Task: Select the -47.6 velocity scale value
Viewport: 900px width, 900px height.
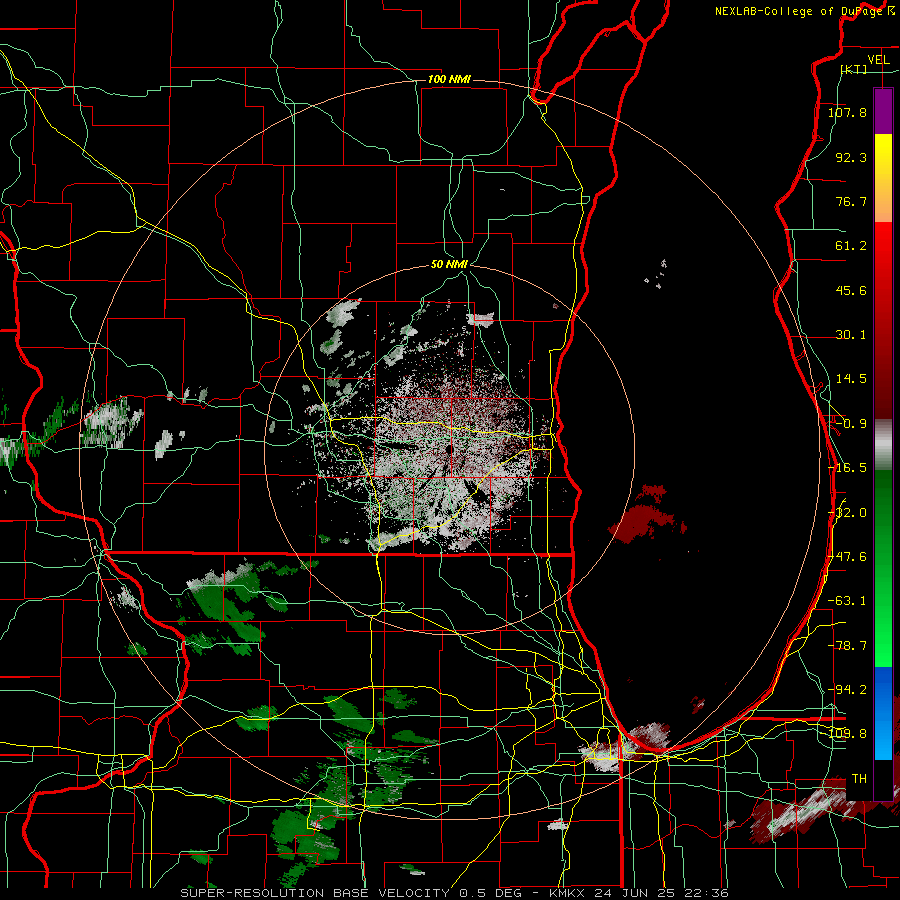Action: coord(847,557)
